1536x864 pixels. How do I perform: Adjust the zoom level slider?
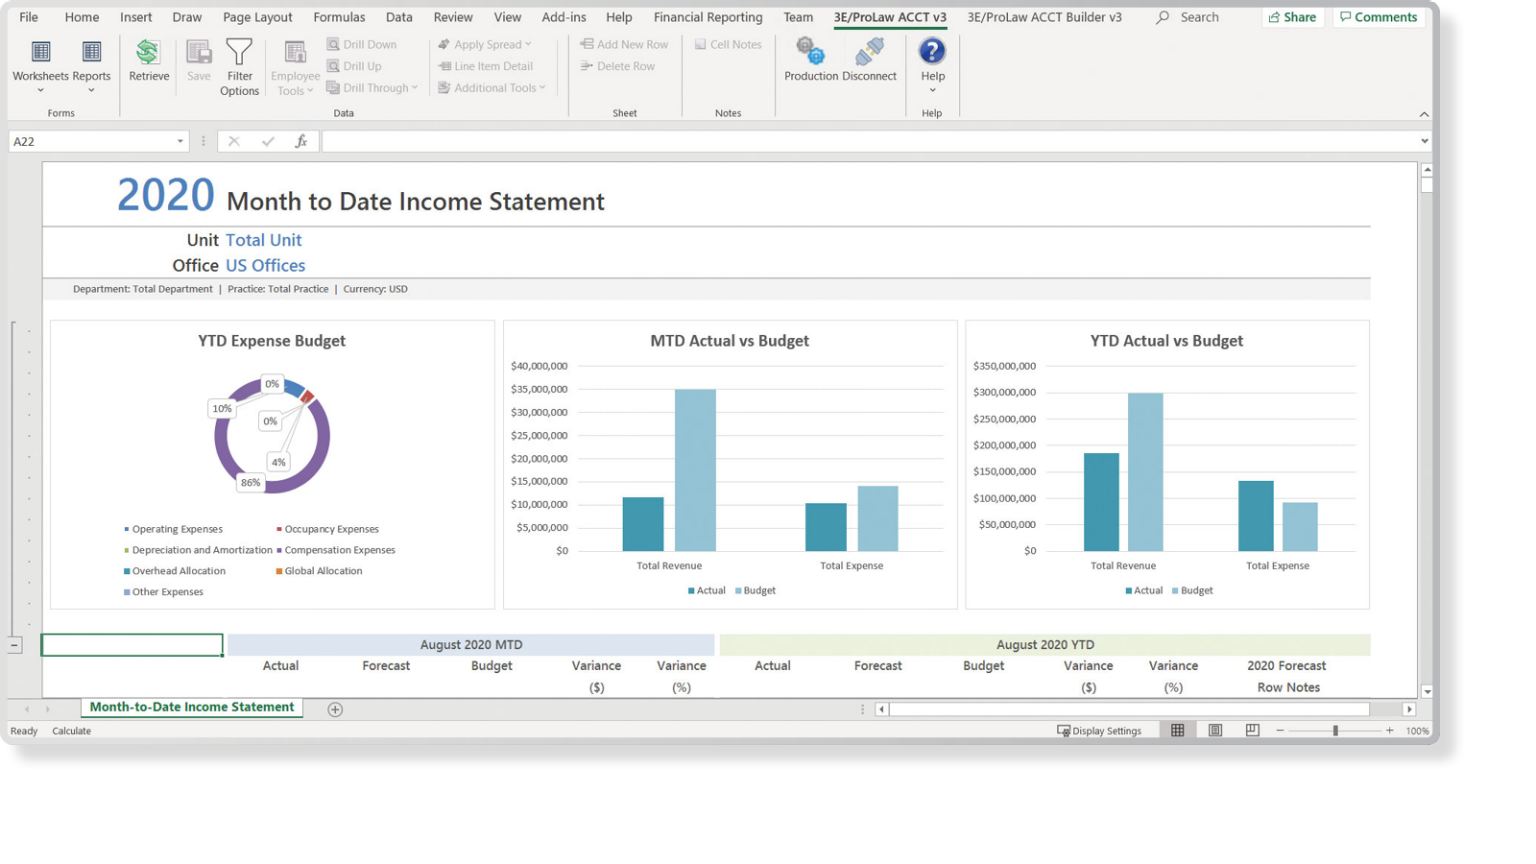pos(1335,731)
